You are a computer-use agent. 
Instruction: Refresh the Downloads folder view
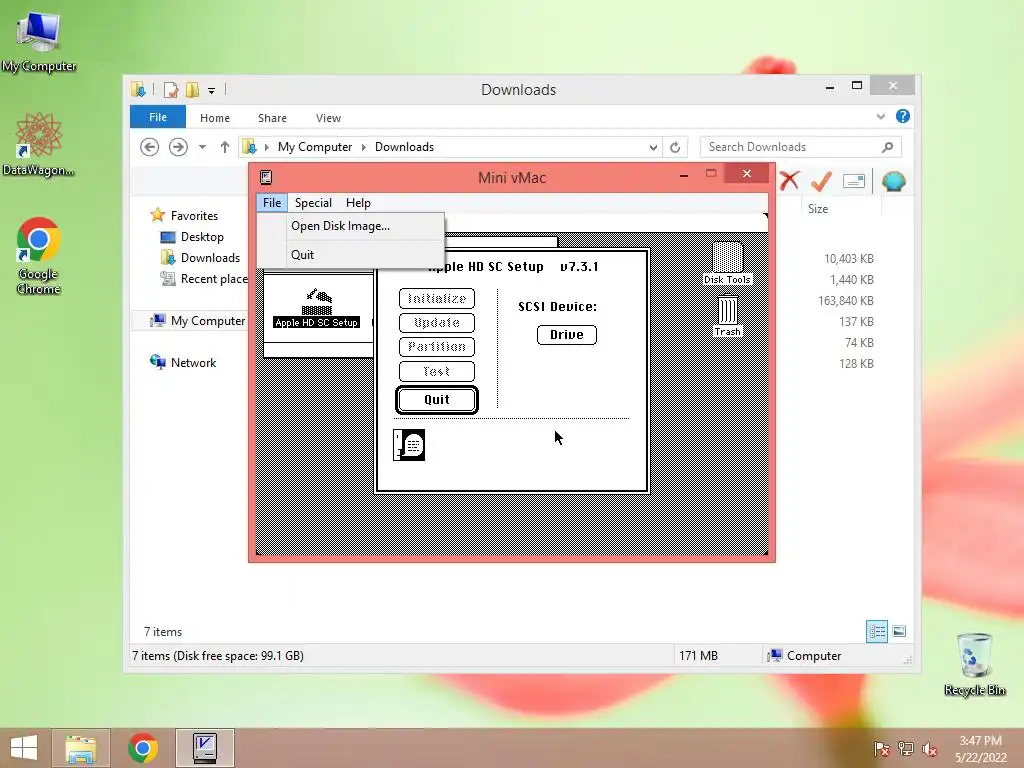[675, 147]
